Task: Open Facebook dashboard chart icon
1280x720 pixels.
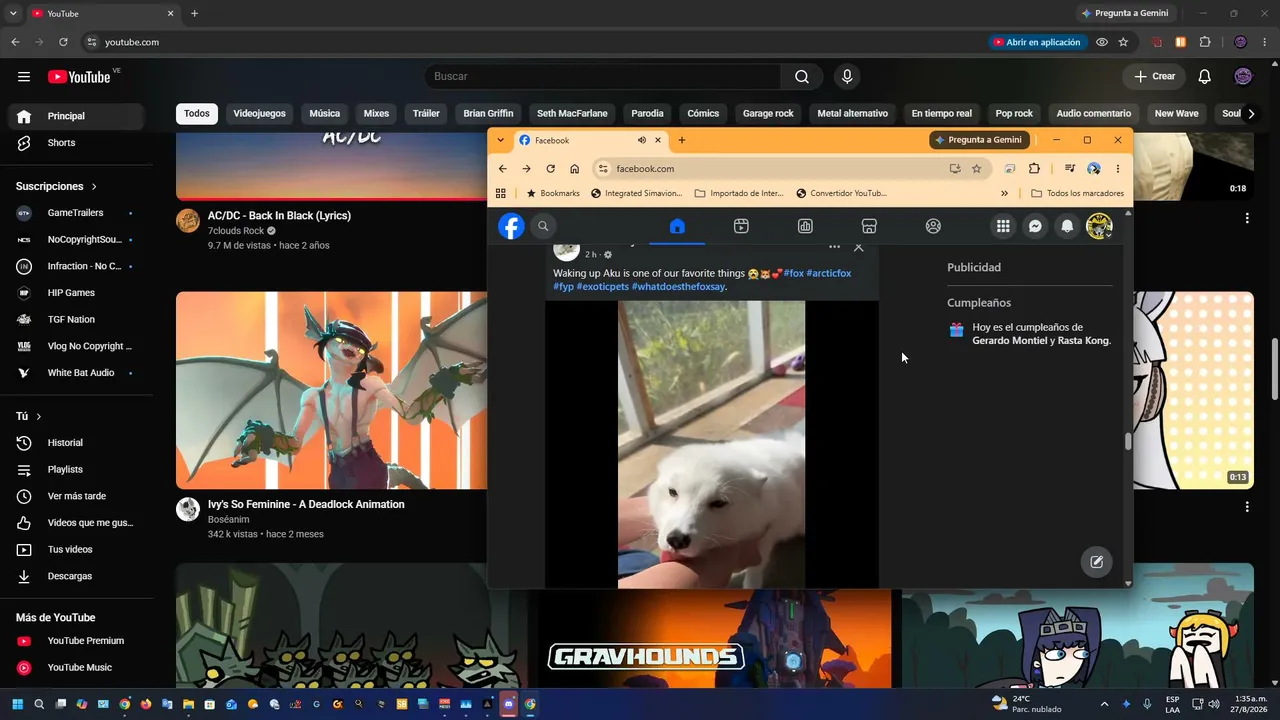Action: click(x=805, y=226)
